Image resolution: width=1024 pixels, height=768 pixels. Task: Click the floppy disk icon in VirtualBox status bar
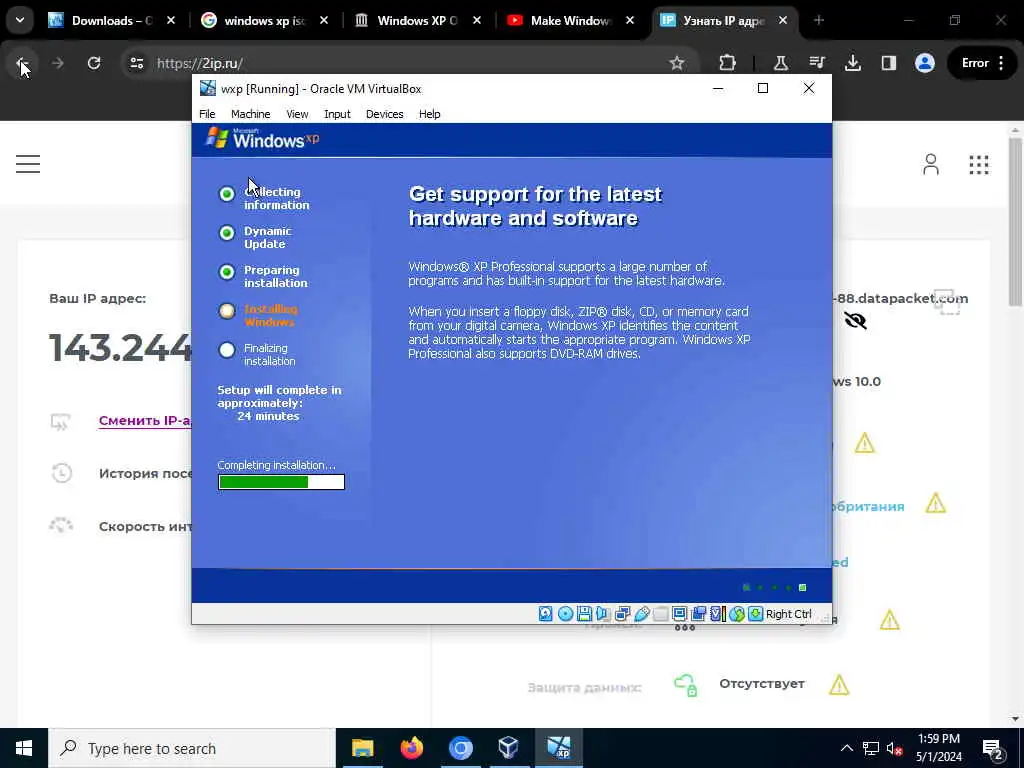584,614
